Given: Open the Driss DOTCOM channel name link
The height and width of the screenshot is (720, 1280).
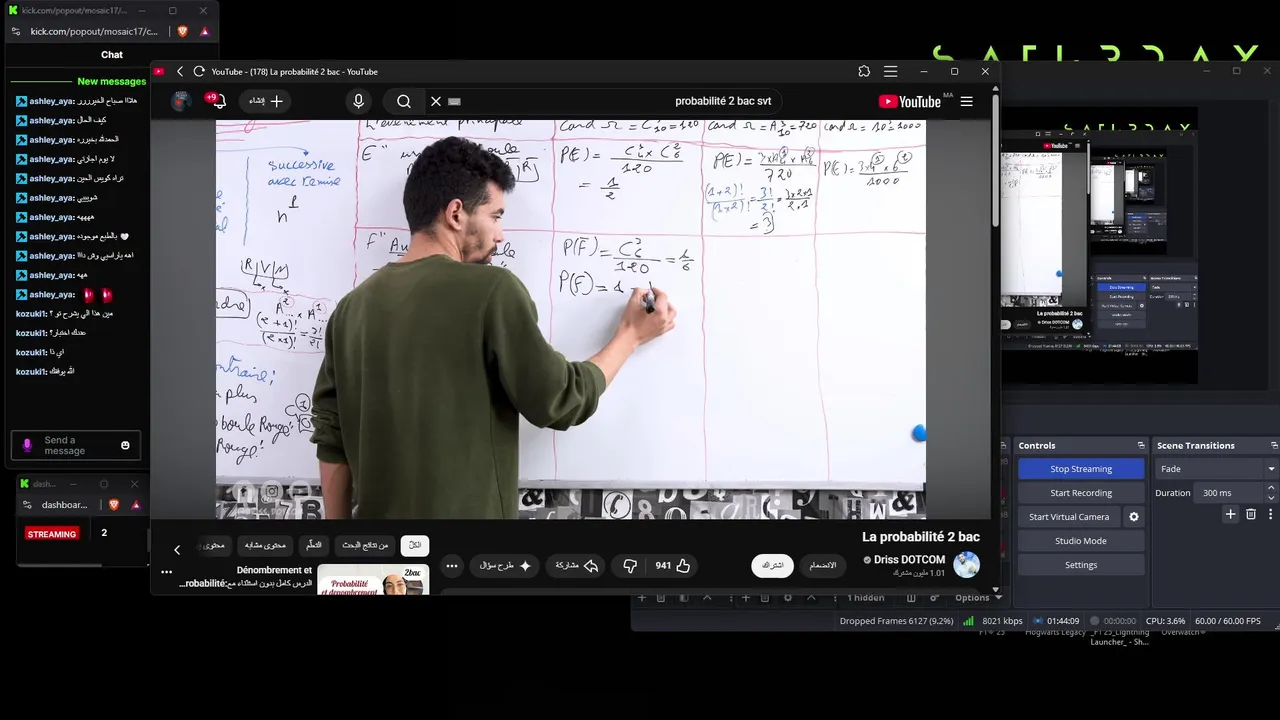Looking at the screenshot, I should (x=909, y=560).
